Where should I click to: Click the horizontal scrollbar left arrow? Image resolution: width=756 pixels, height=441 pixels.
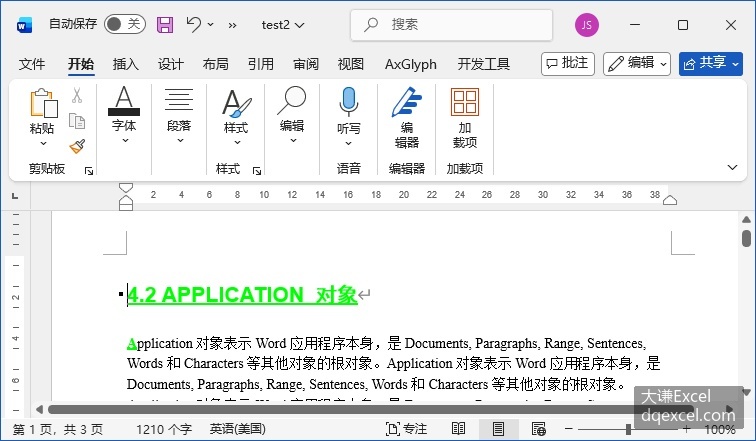[40, 410]
